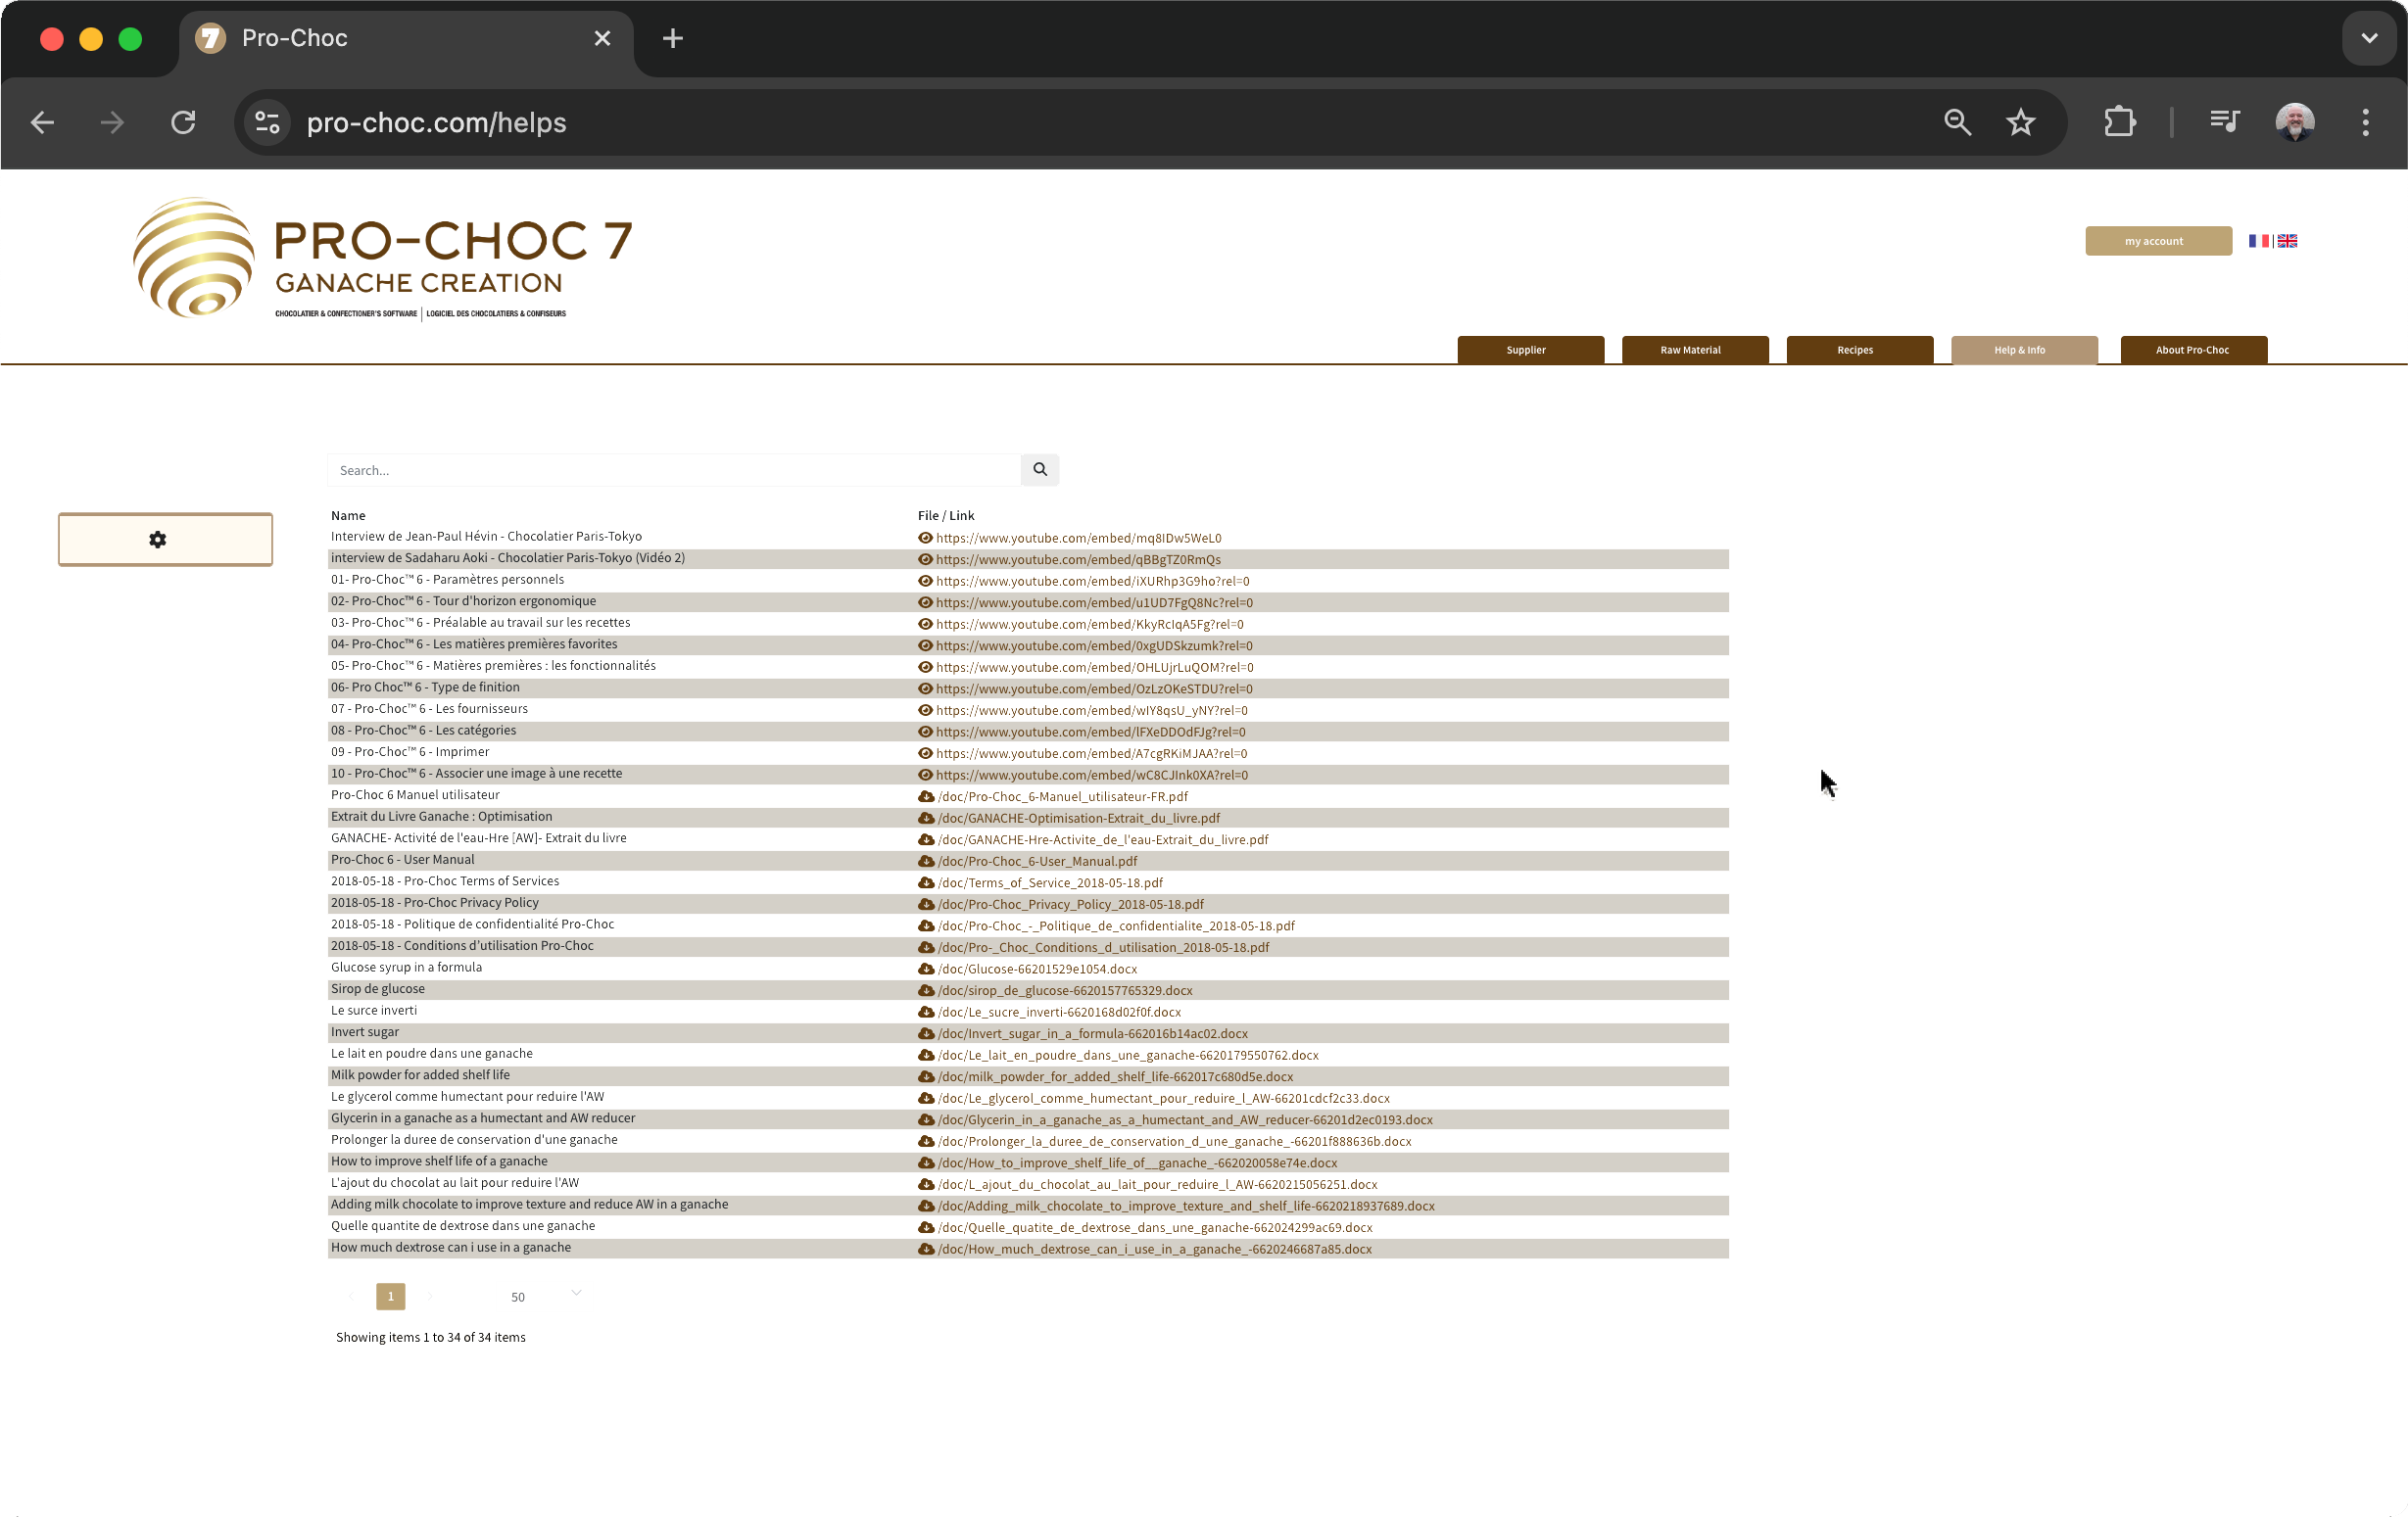Click the download icon for Invert sugar

point(925,1034)
